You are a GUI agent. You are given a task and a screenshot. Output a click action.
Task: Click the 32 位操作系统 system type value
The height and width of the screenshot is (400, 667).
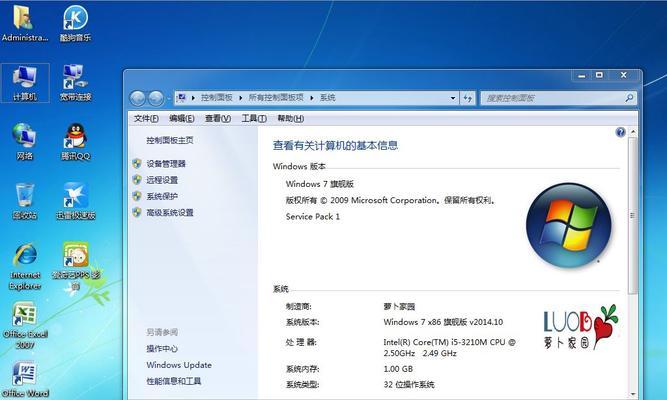(x=409, y=384)
